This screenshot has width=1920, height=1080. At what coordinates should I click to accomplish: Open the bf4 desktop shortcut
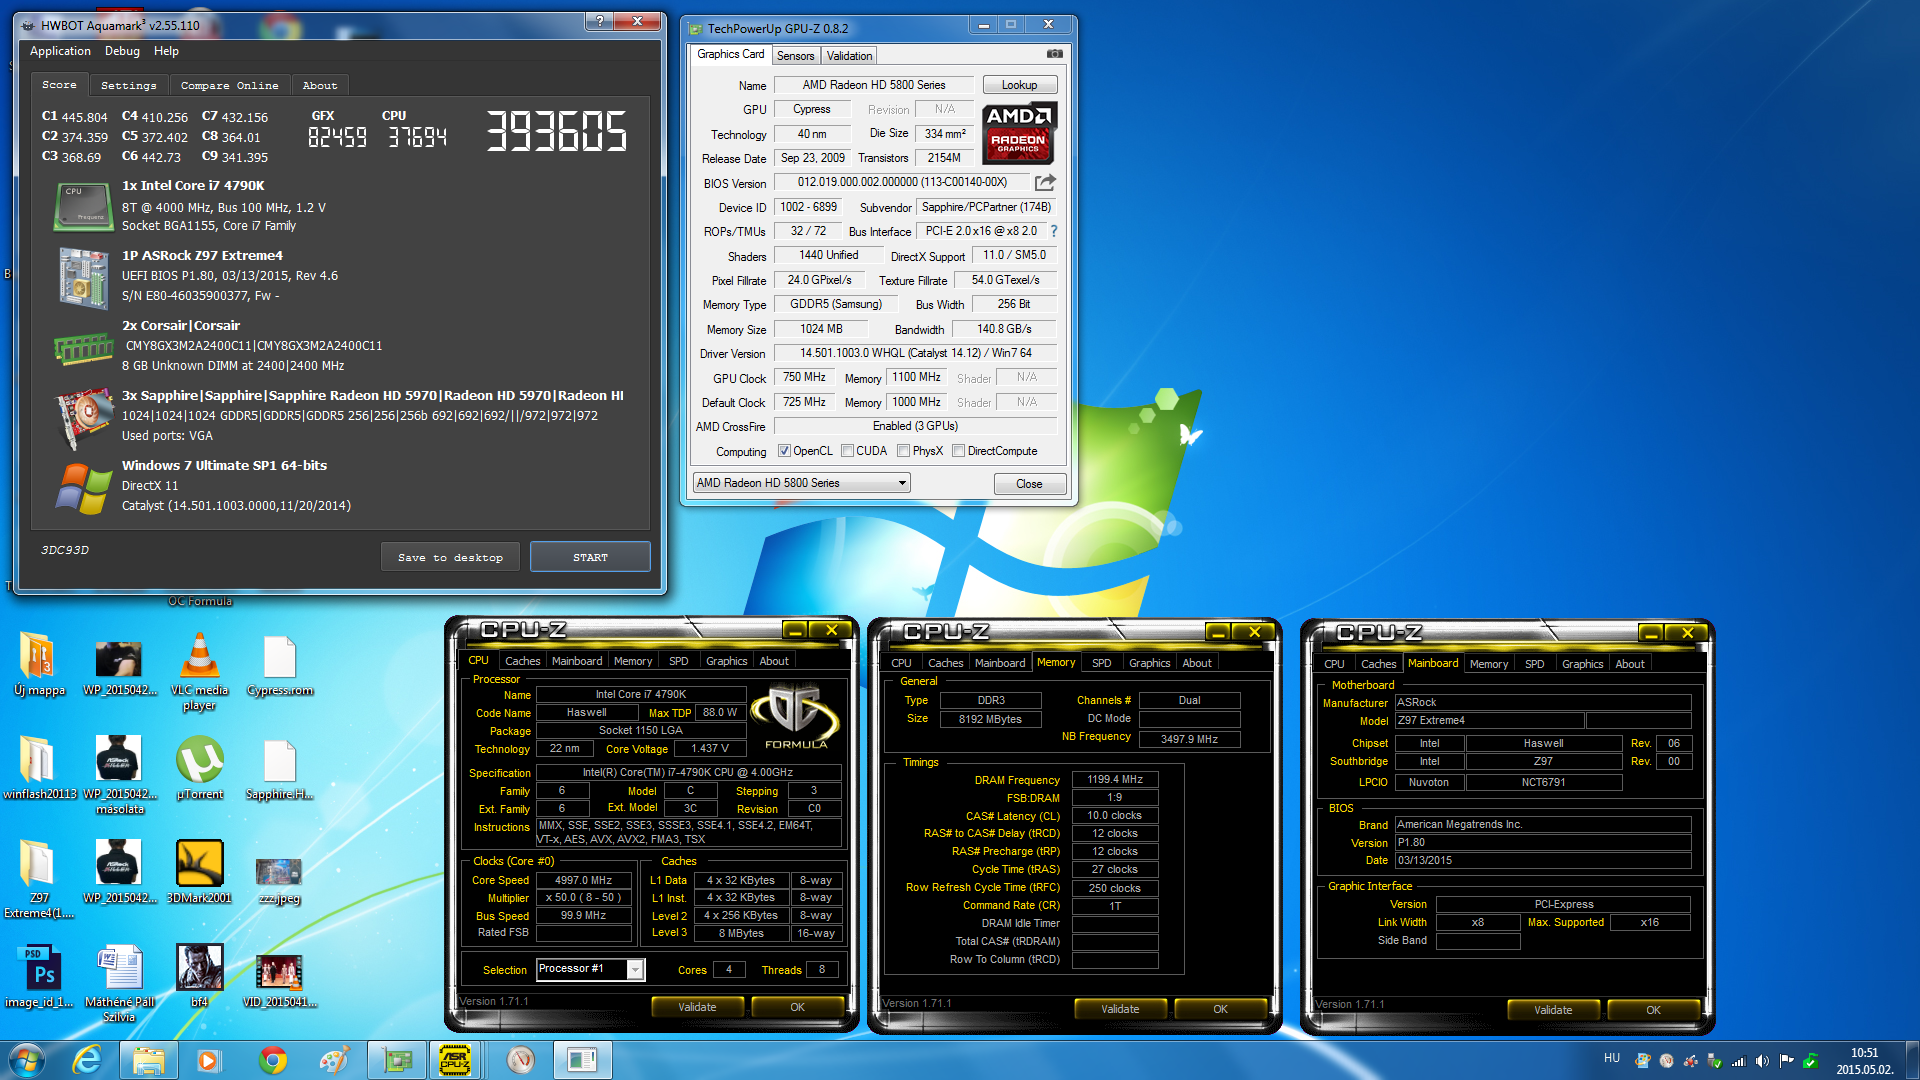(199, 976)
